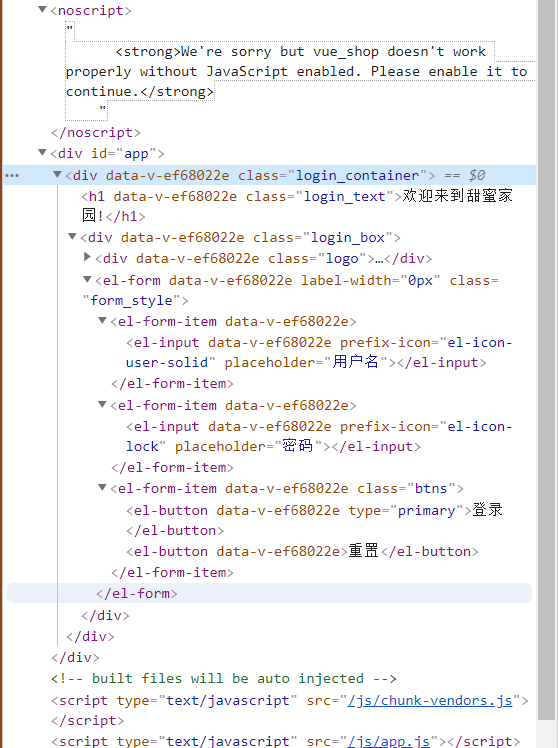Click the "login_container" class value
Screen dimensions: 558x748
click(357, 176)
